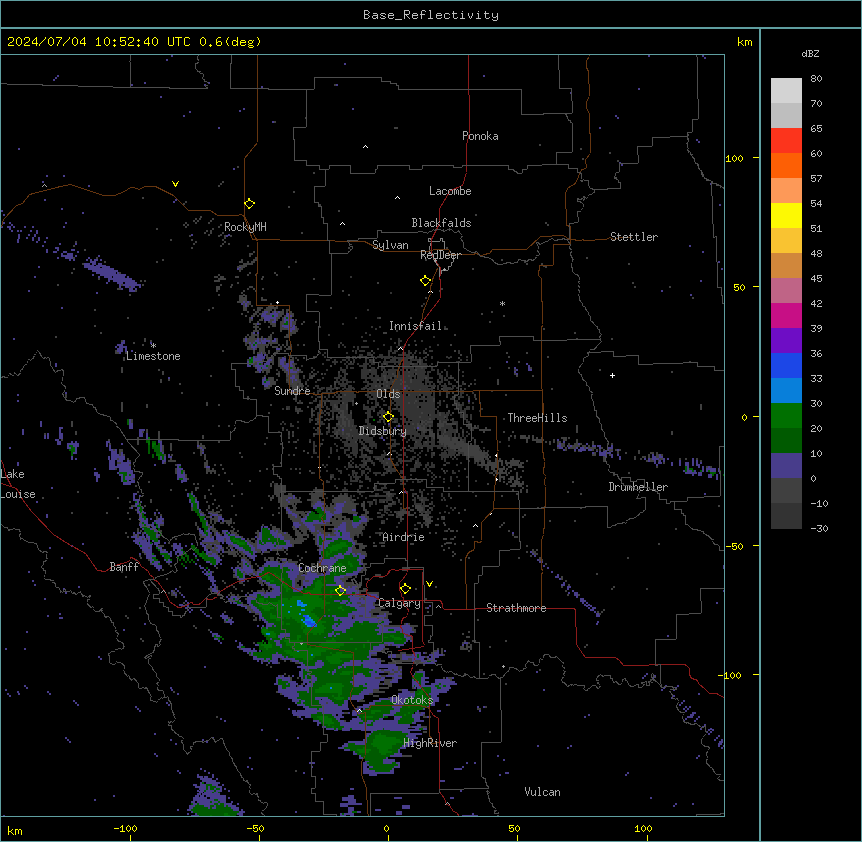Click the Stettler label

[x=634, y=237]
